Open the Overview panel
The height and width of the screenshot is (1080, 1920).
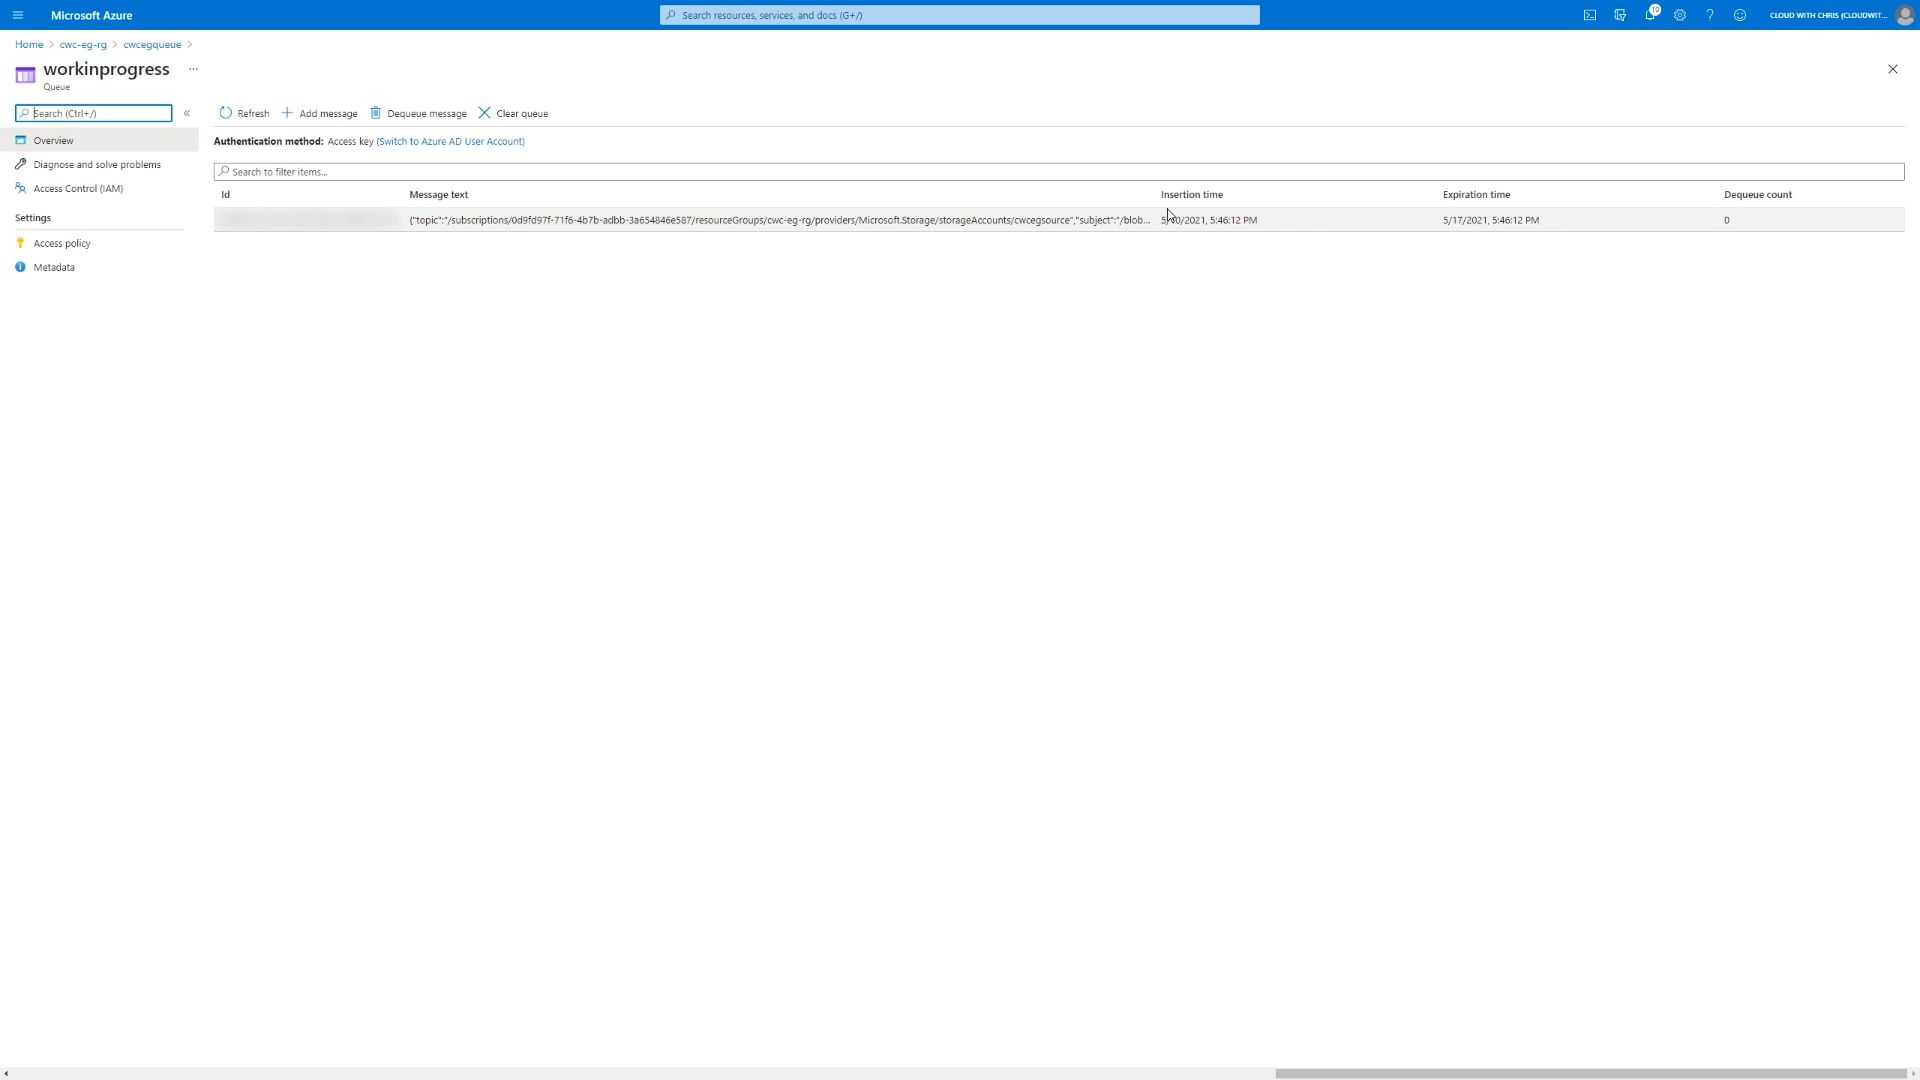pyautogui.click(x=53, y=140)
